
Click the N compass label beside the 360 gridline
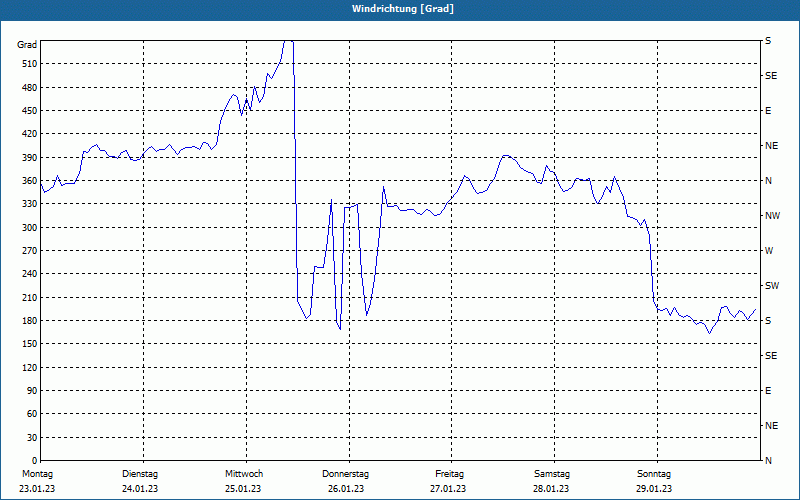tap(768, 181)
